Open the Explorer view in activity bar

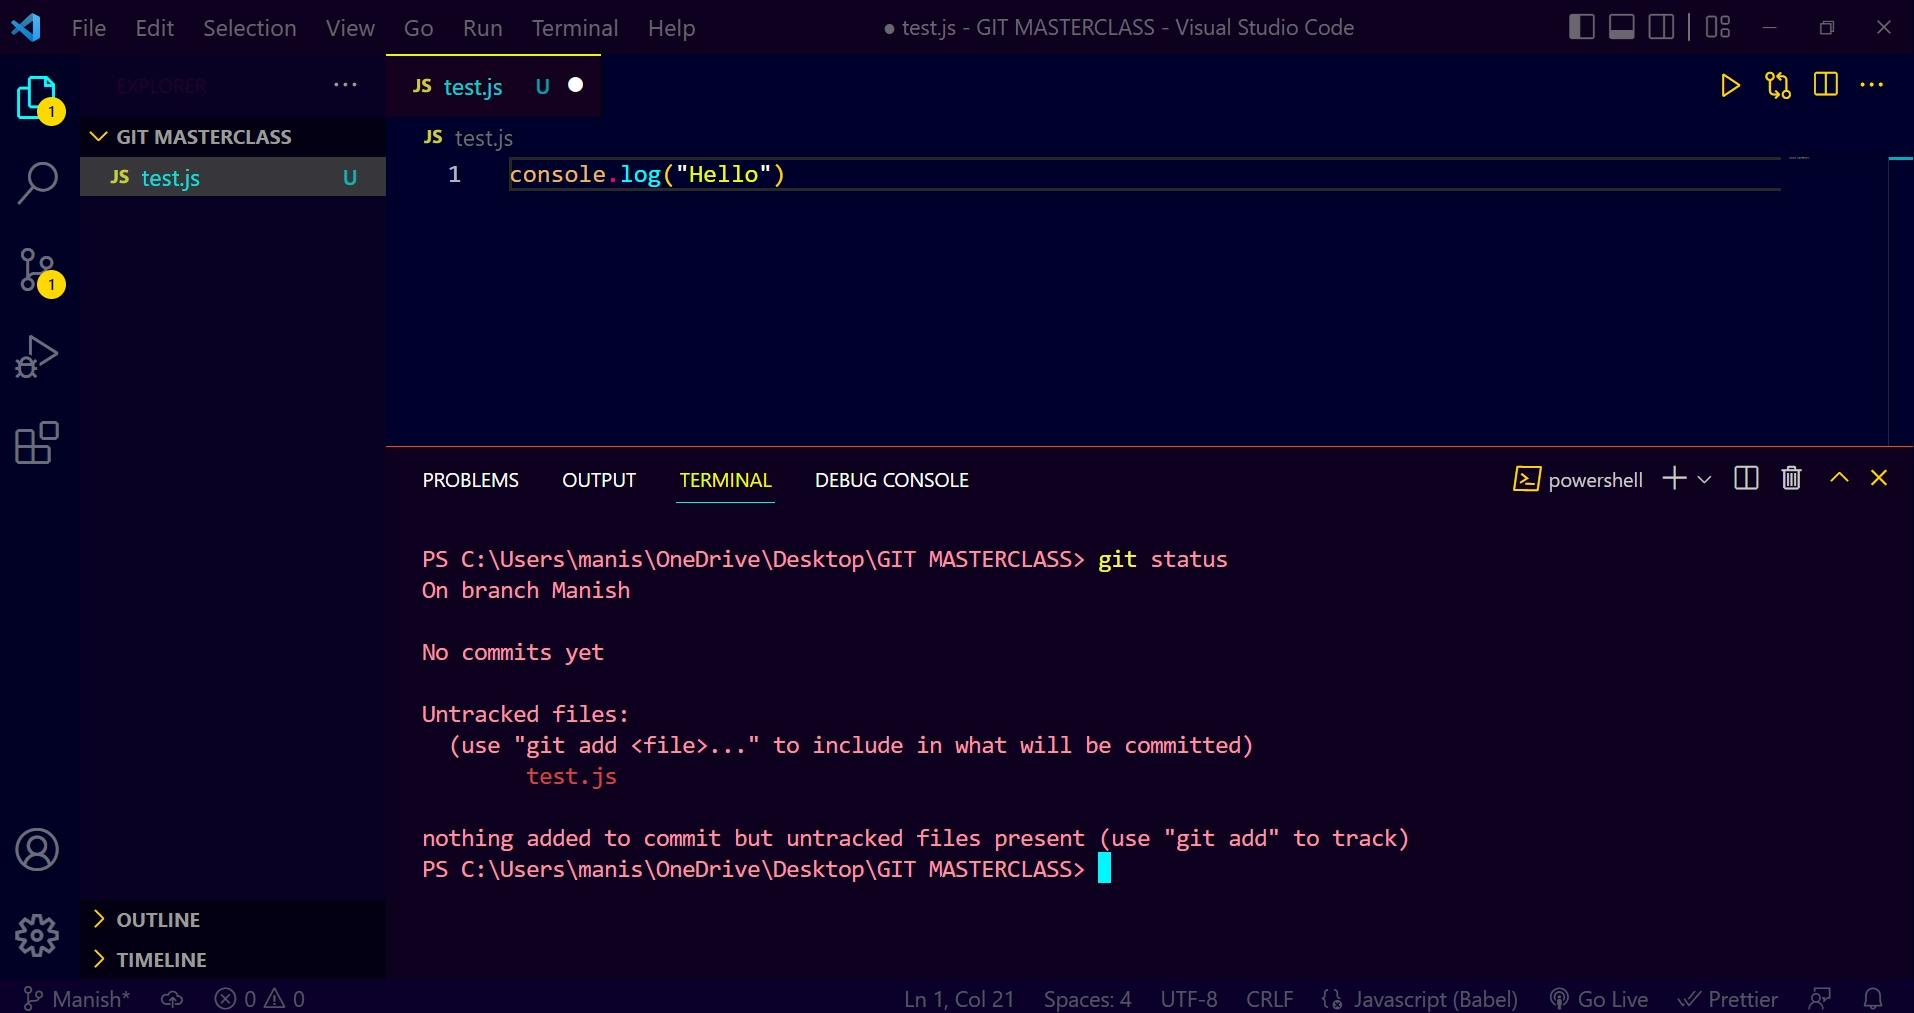click(38, 98)
